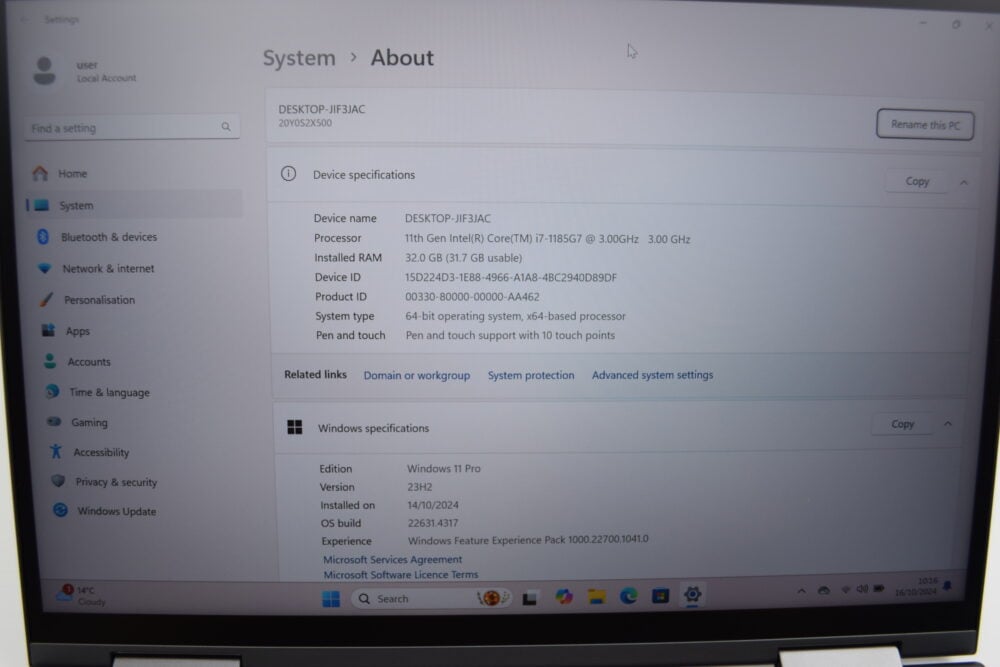Click the Settings back arrow

[x=24, y=20]
